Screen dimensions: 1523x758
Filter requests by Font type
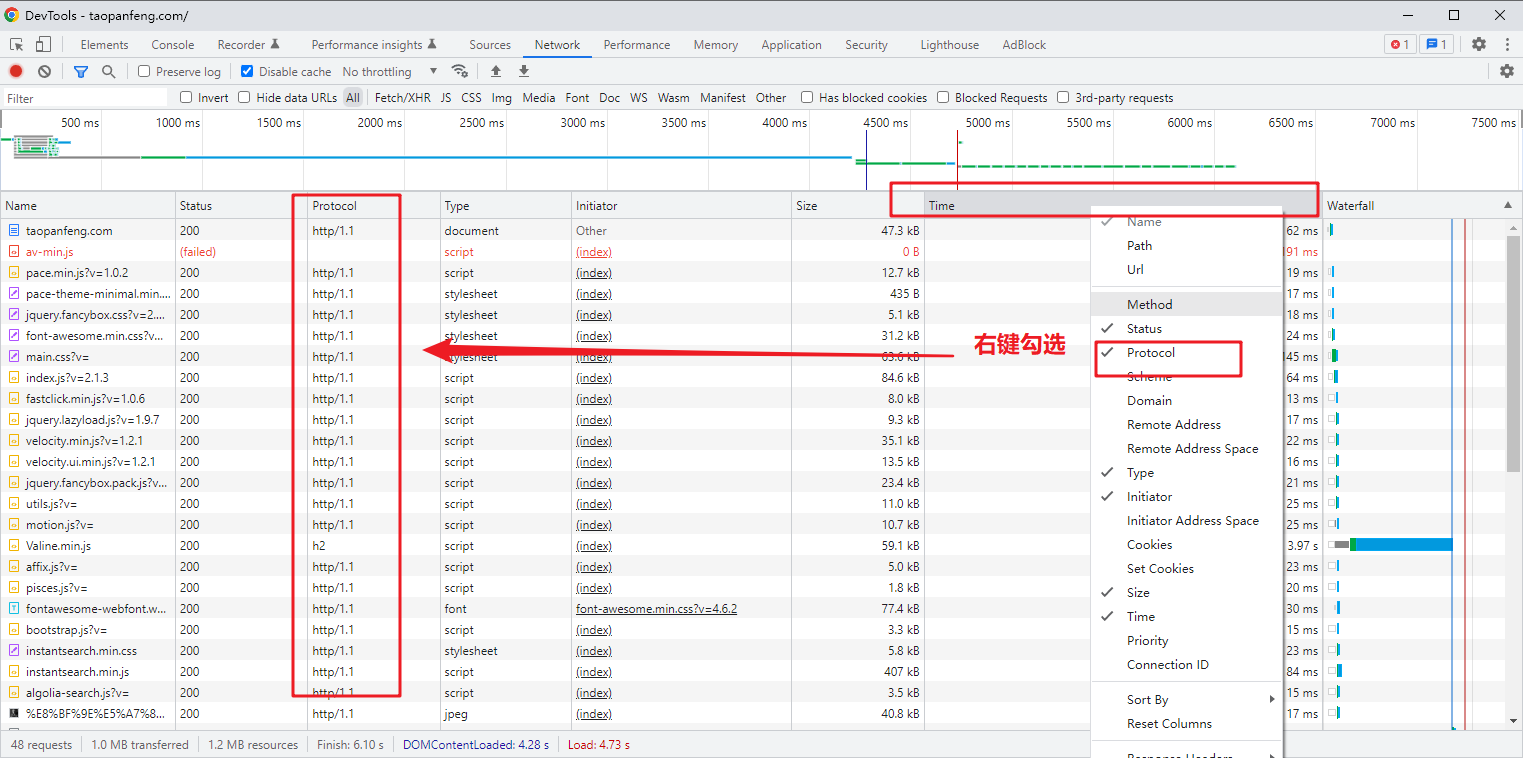click(577, 97)
